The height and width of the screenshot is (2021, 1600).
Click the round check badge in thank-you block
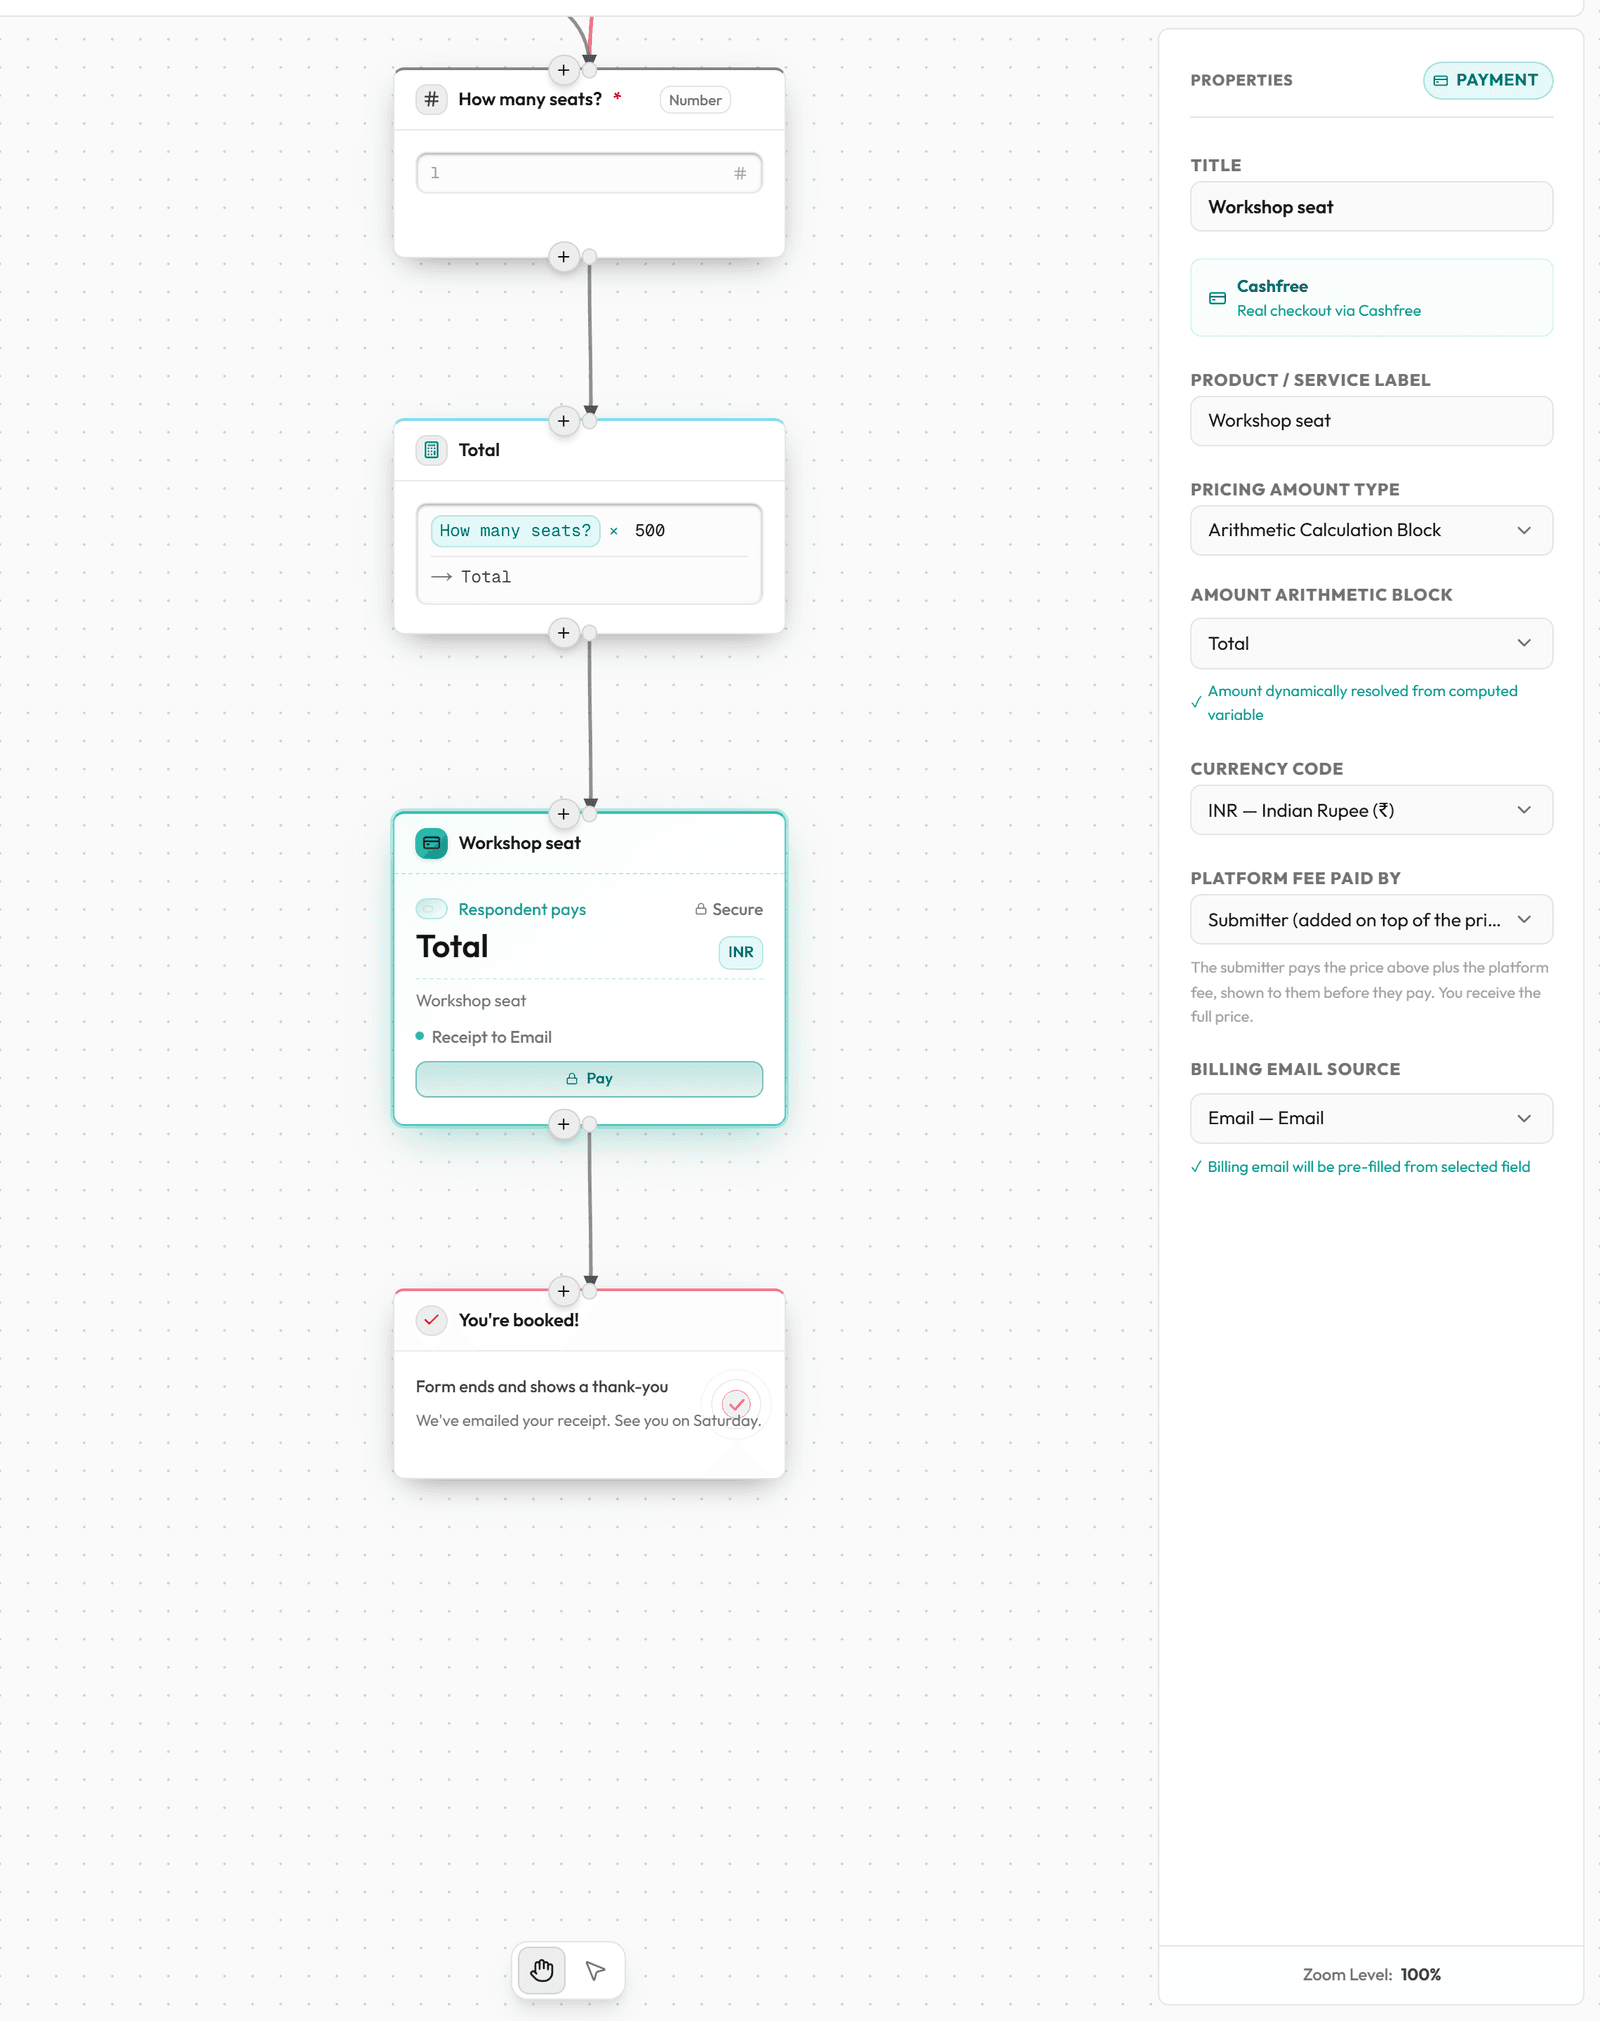737,1404
